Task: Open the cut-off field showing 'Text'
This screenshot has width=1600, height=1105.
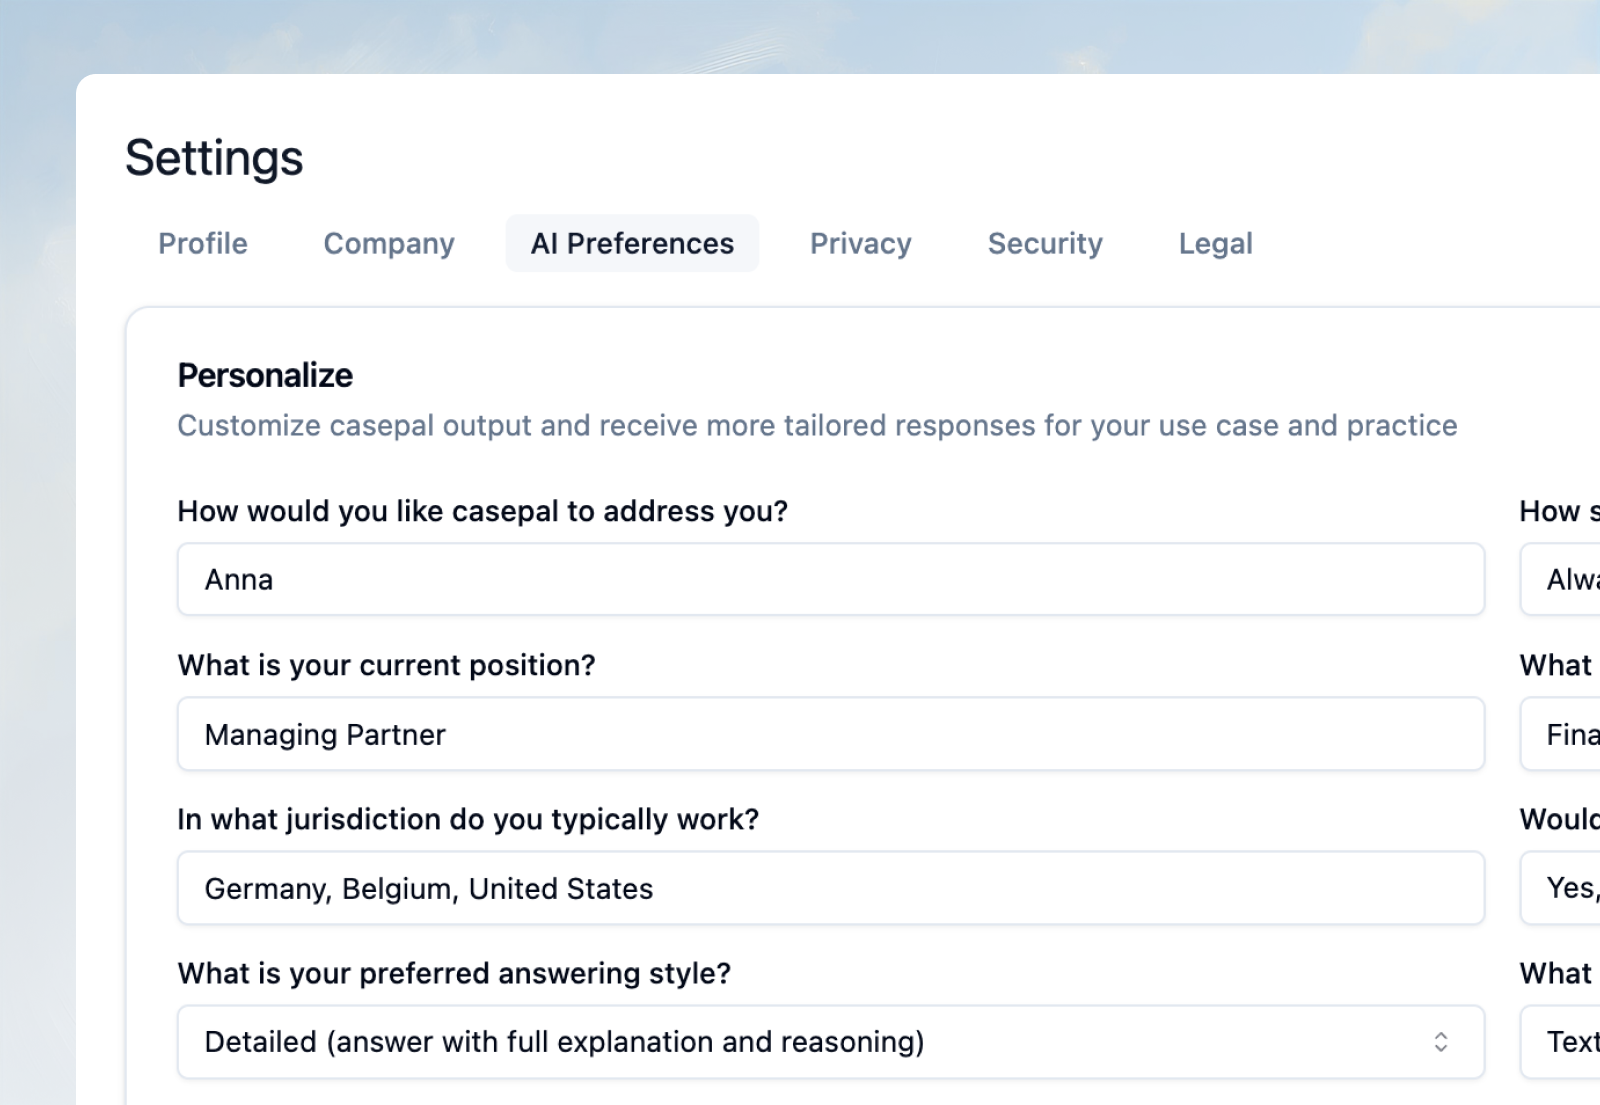Action: (x=1565, y=1042)
